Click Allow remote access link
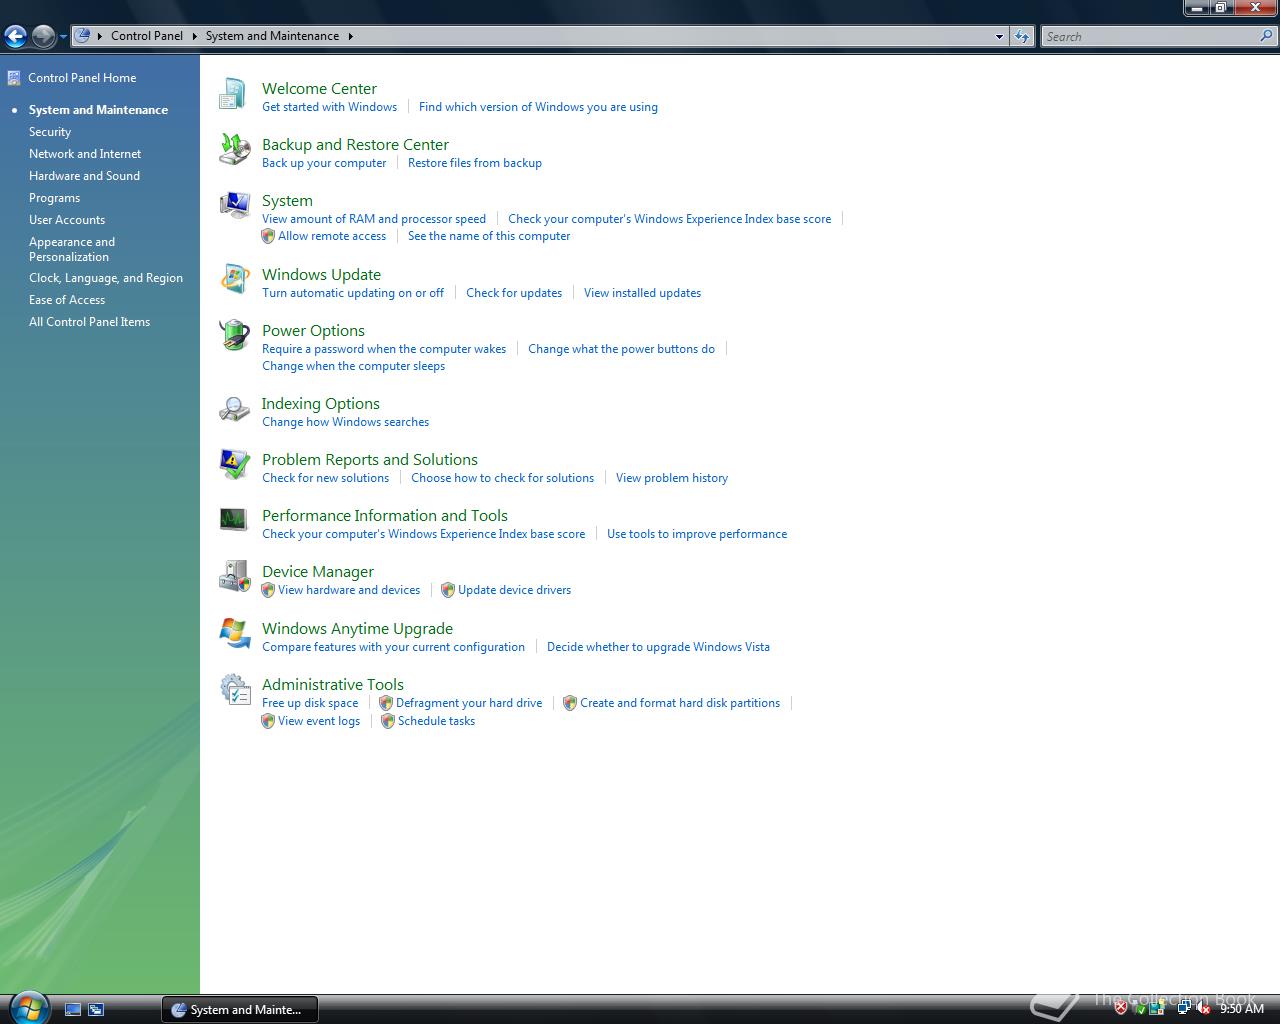This screenshot has width=1280, height=1024. [332, 236]
